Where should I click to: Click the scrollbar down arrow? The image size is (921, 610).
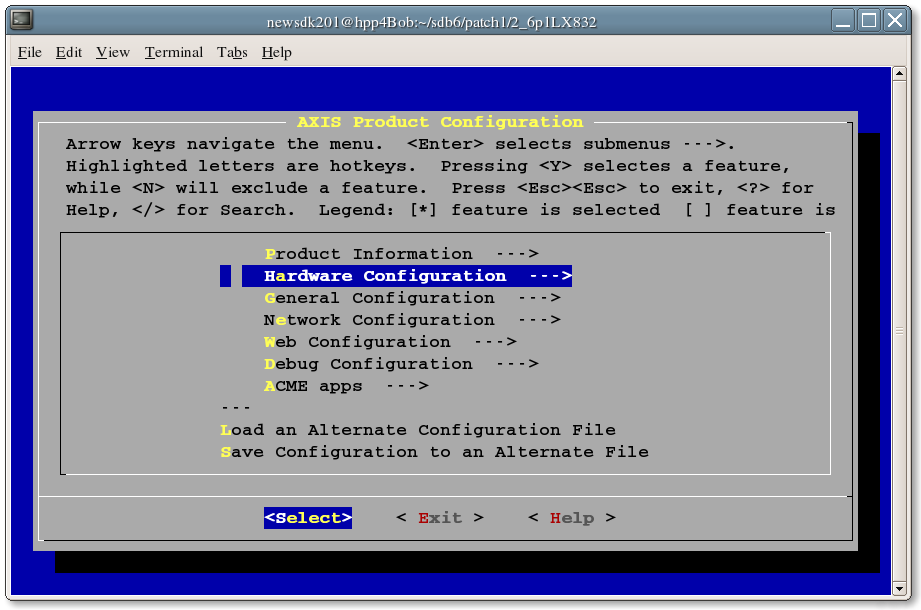(899, 588)
